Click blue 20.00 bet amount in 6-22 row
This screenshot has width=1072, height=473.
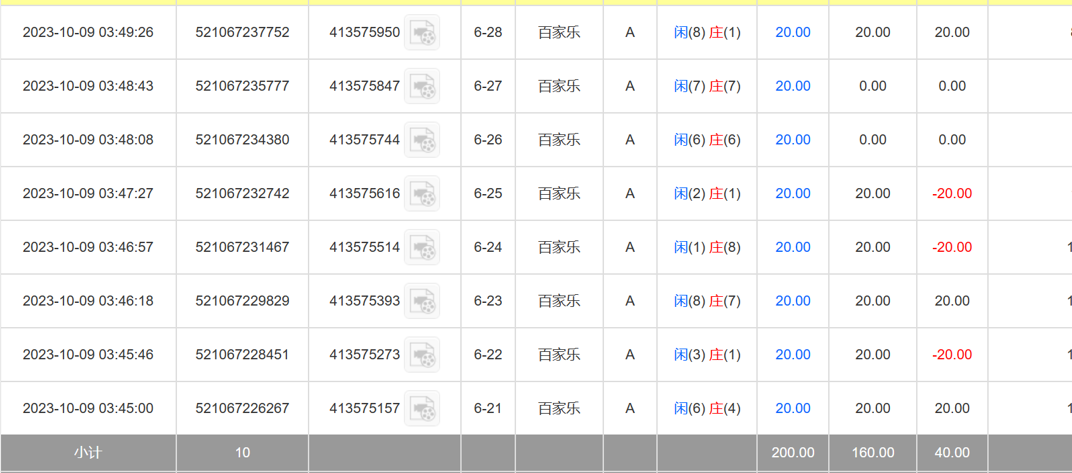[793, 355]
